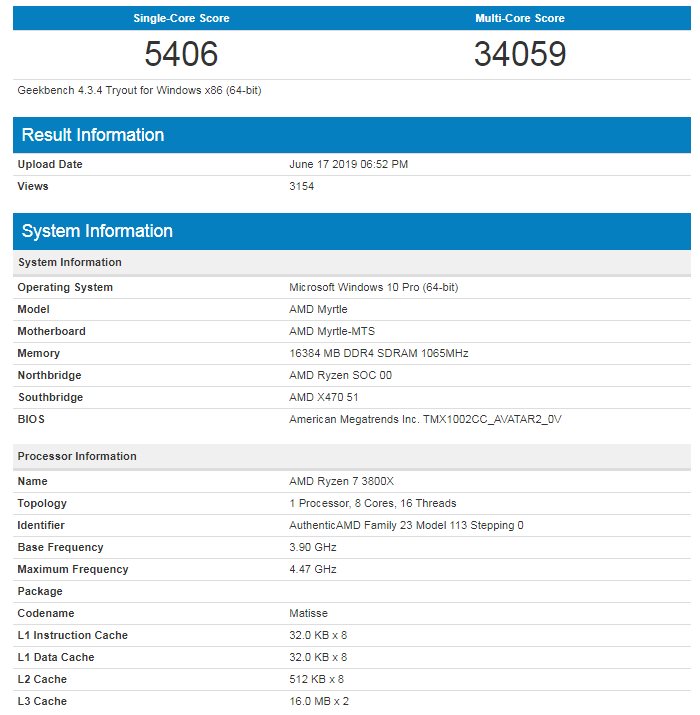Click the System Information blue header
The image size is (700, 715).
[352, 231]
